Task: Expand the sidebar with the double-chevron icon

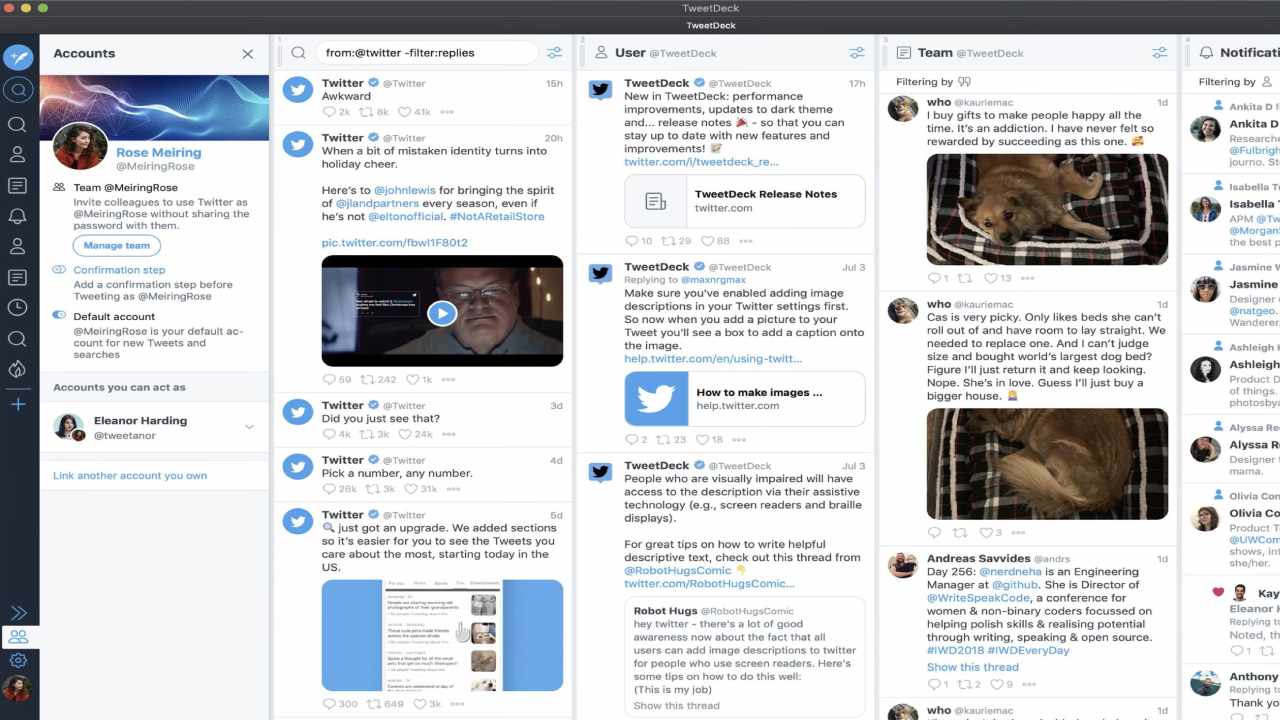Action: coord(18,613)
